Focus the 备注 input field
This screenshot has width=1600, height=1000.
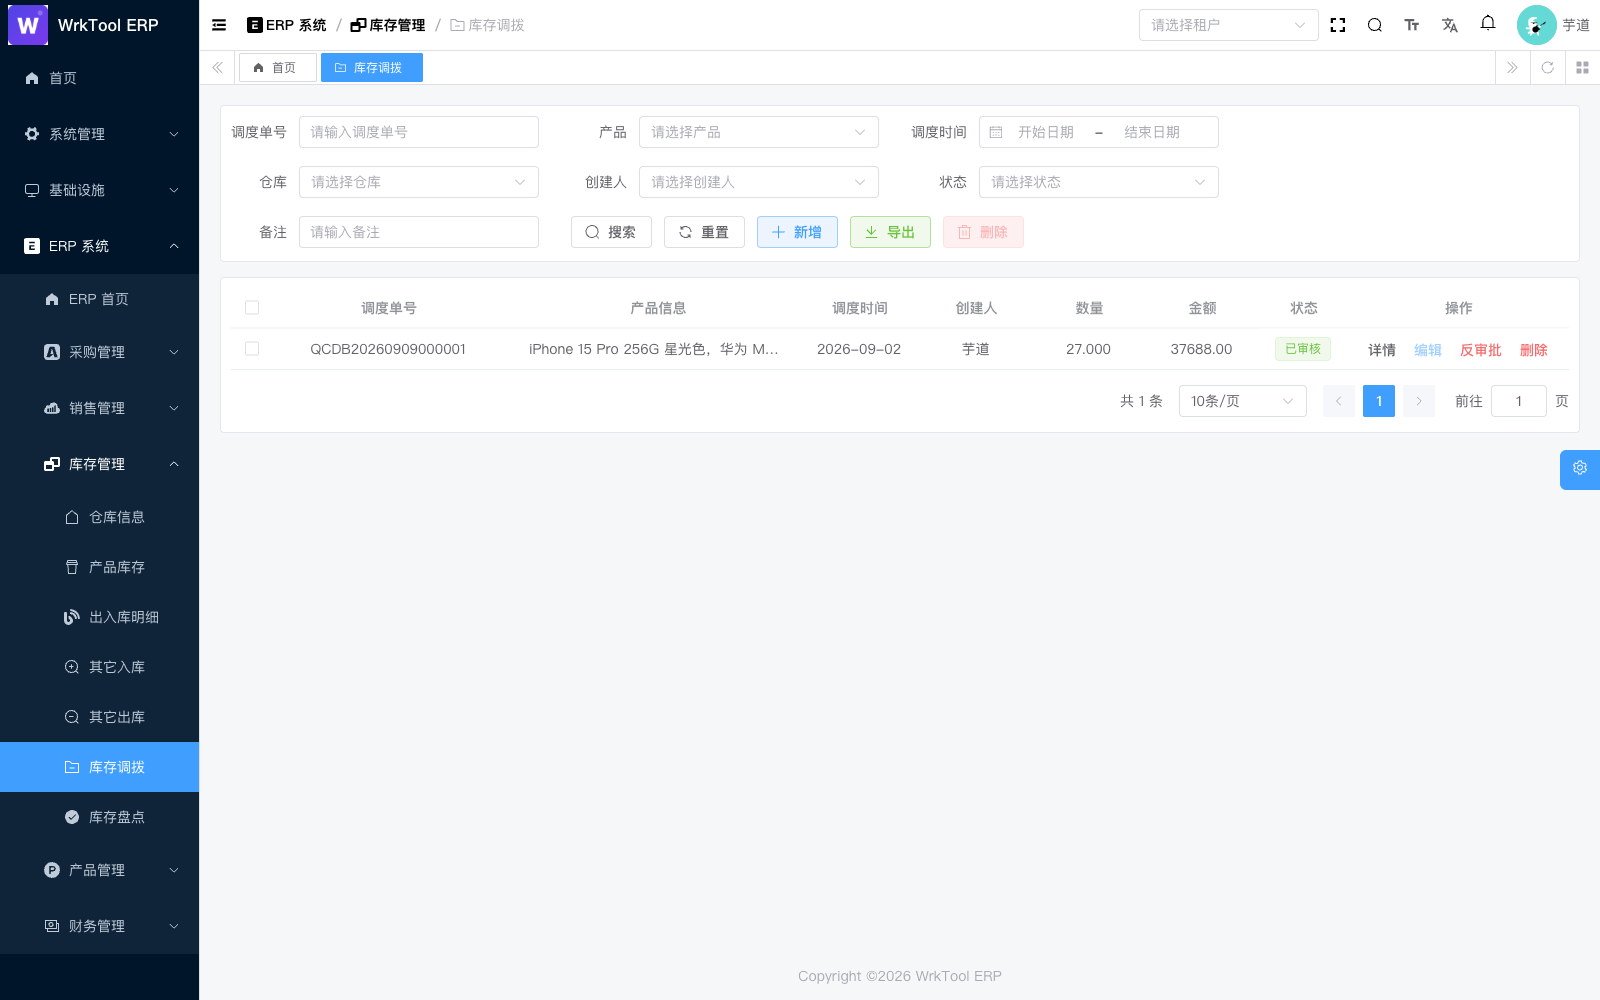(418, 232)
